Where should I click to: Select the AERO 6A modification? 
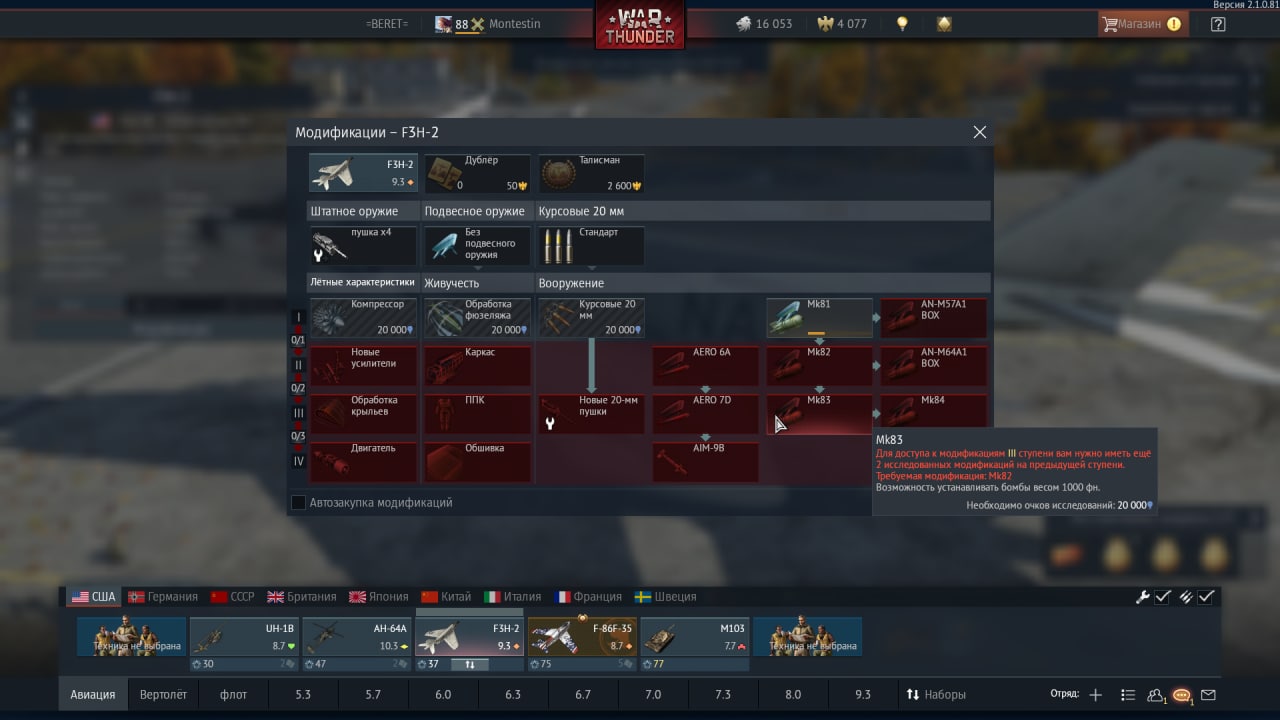[706, 366]
